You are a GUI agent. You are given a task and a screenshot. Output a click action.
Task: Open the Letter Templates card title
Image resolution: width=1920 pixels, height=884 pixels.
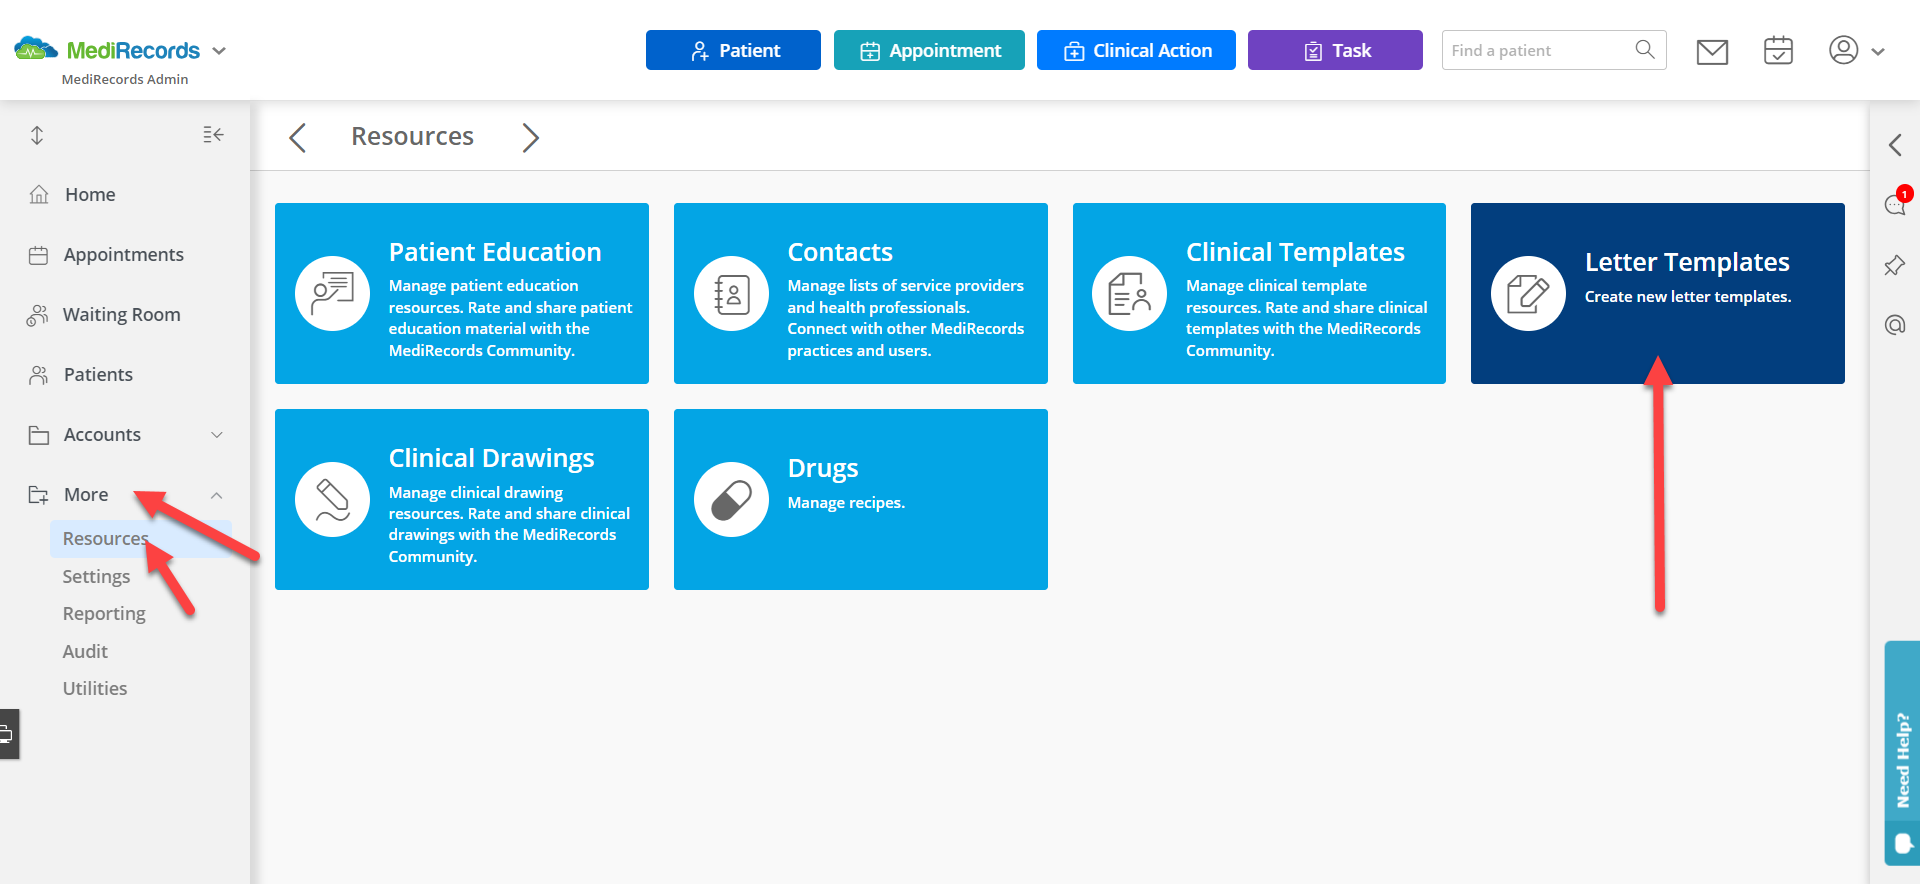1687,262
